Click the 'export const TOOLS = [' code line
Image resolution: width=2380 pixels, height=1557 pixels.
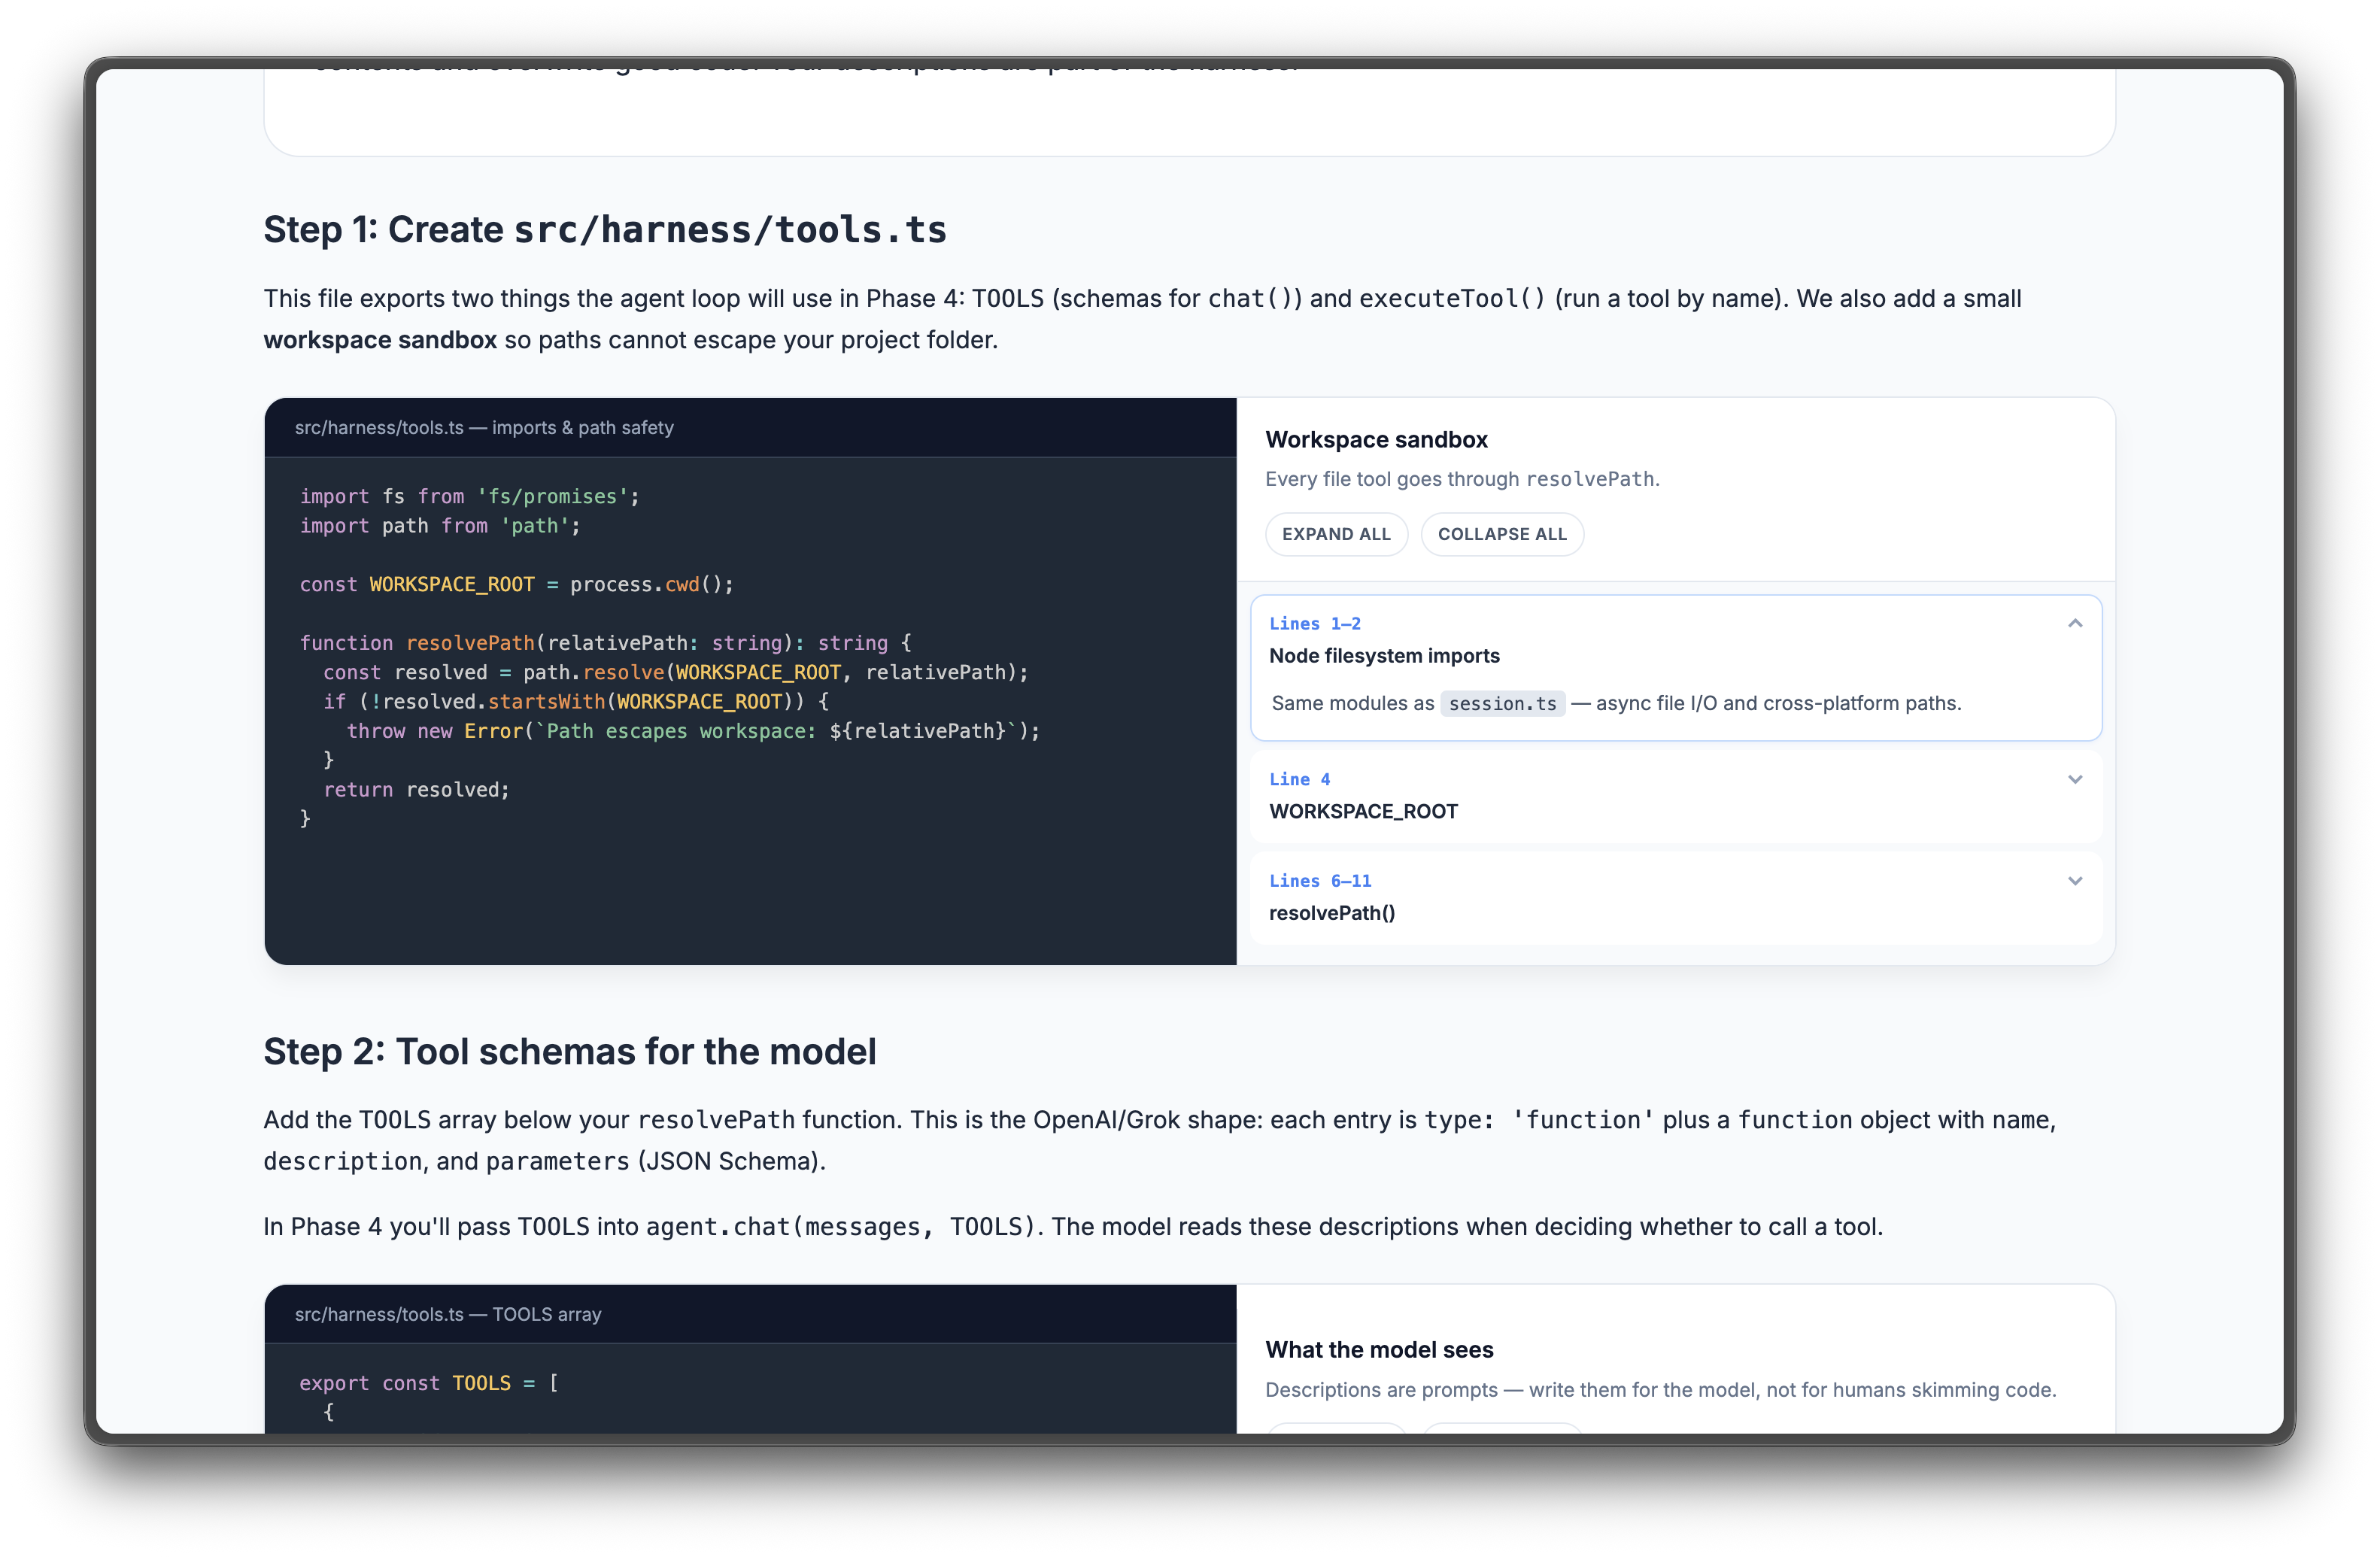(429, 1383)
